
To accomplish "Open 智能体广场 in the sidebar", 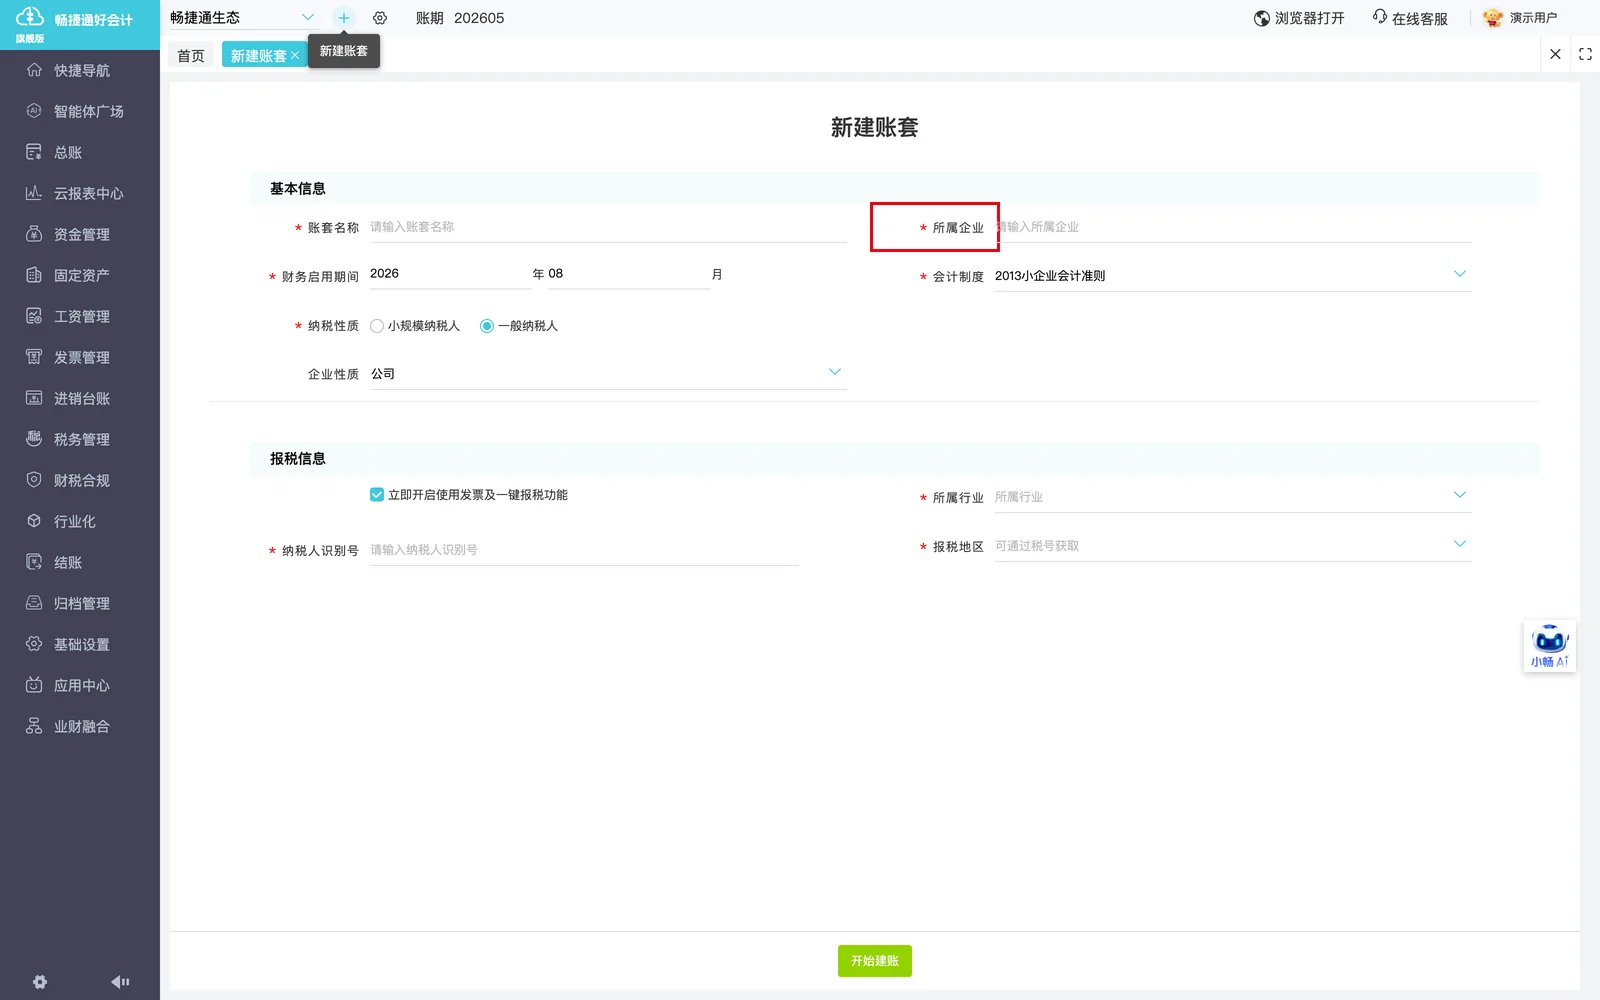I will (80, 111).
